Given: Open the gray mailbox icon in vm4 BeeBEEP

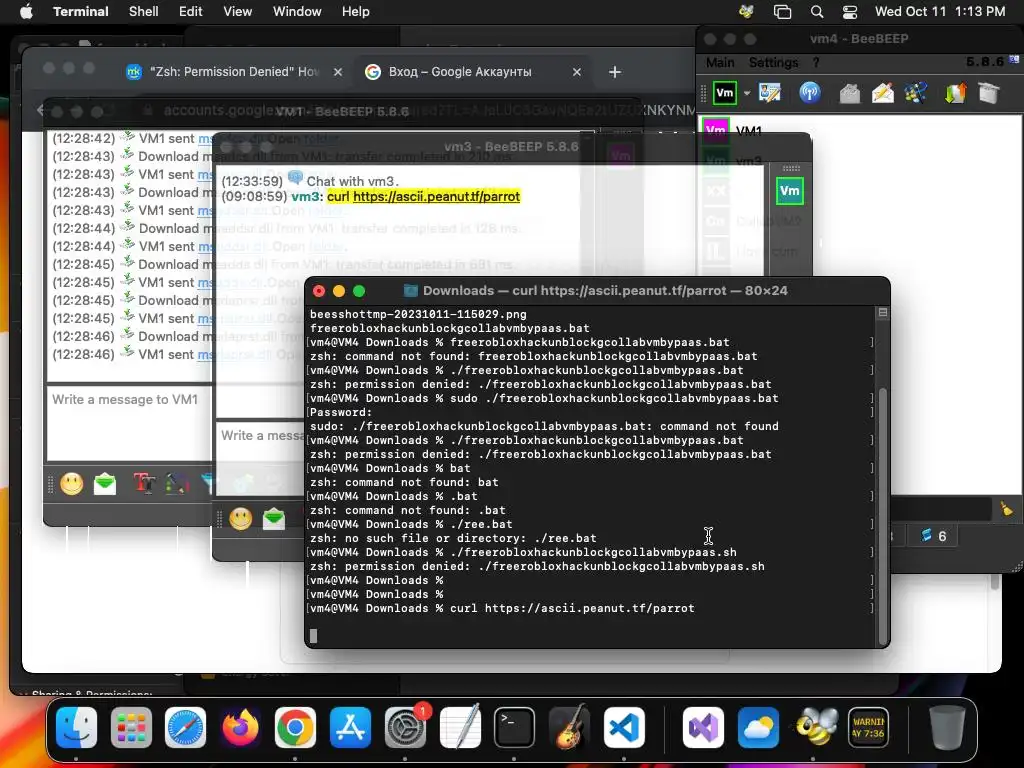Looking at the screenshot, I should tap(850, 93).
